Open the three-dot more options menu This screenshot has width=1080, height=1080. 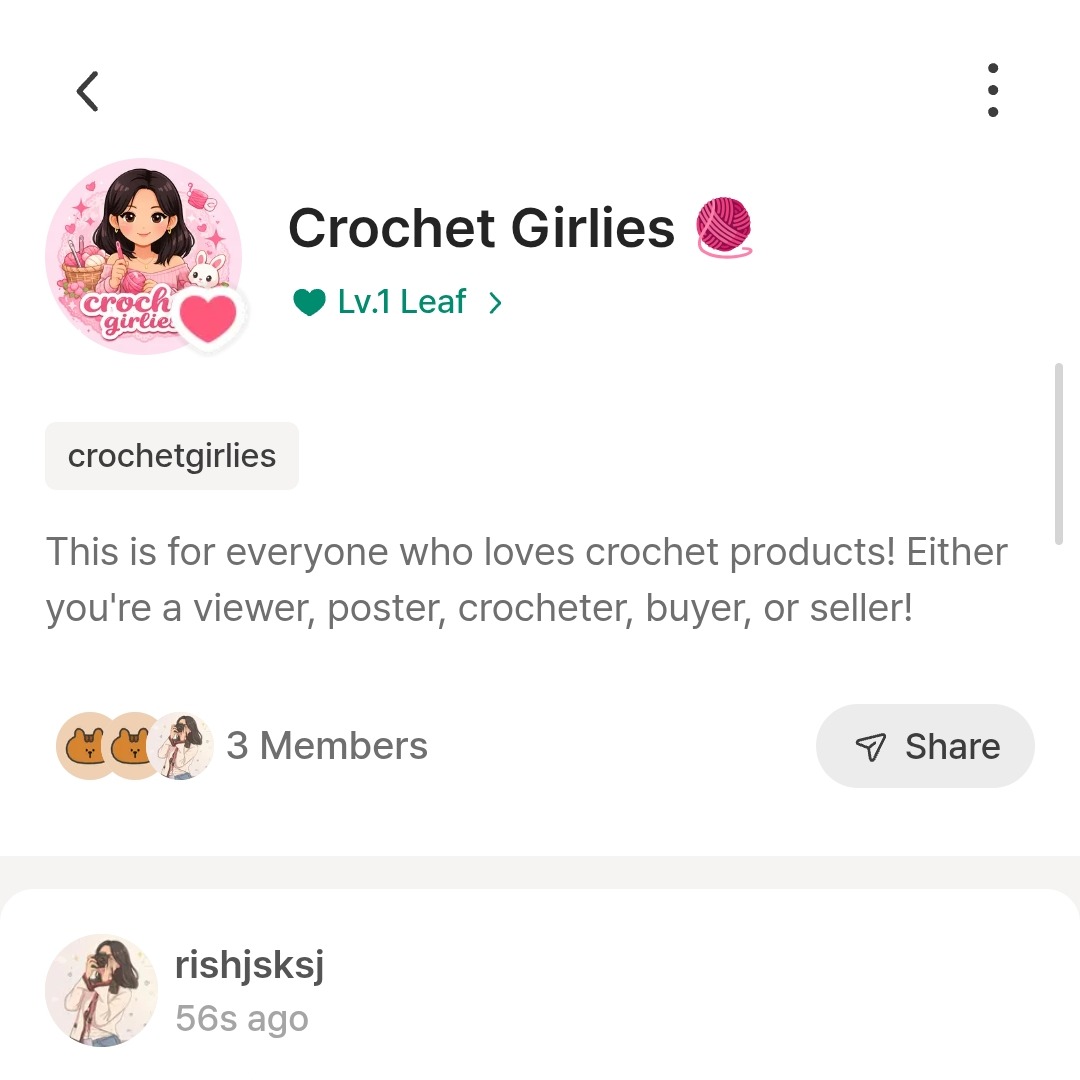[x=992, y=91]
